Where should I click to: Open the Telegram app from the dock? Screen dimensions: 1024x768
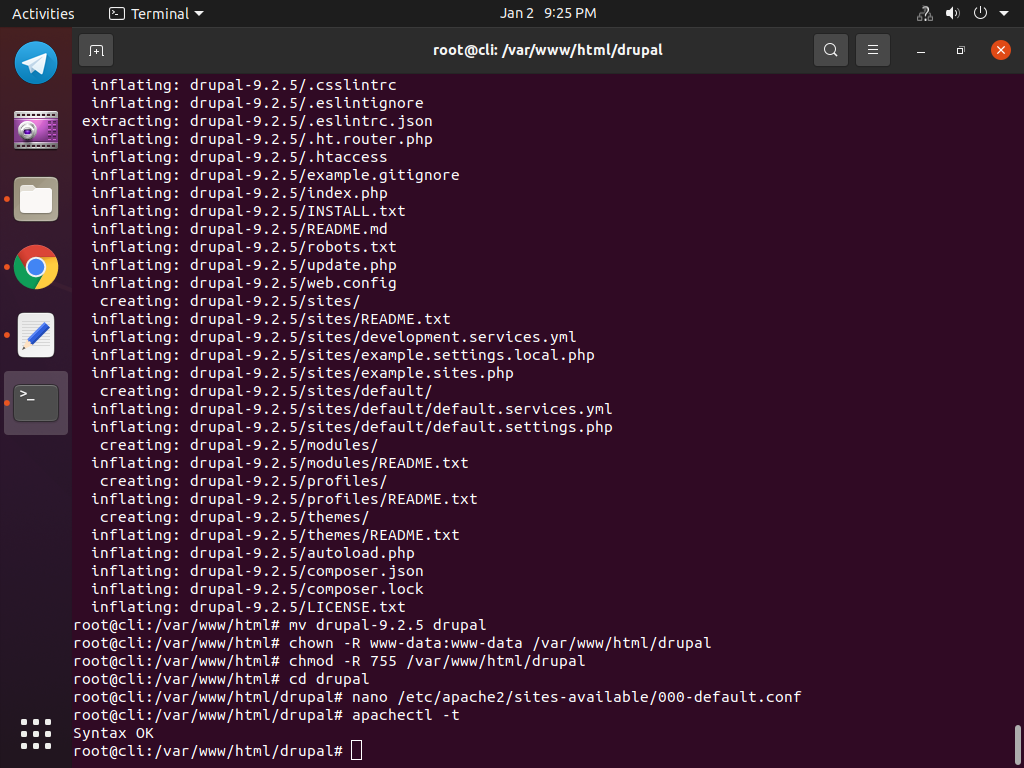[36, 63]
